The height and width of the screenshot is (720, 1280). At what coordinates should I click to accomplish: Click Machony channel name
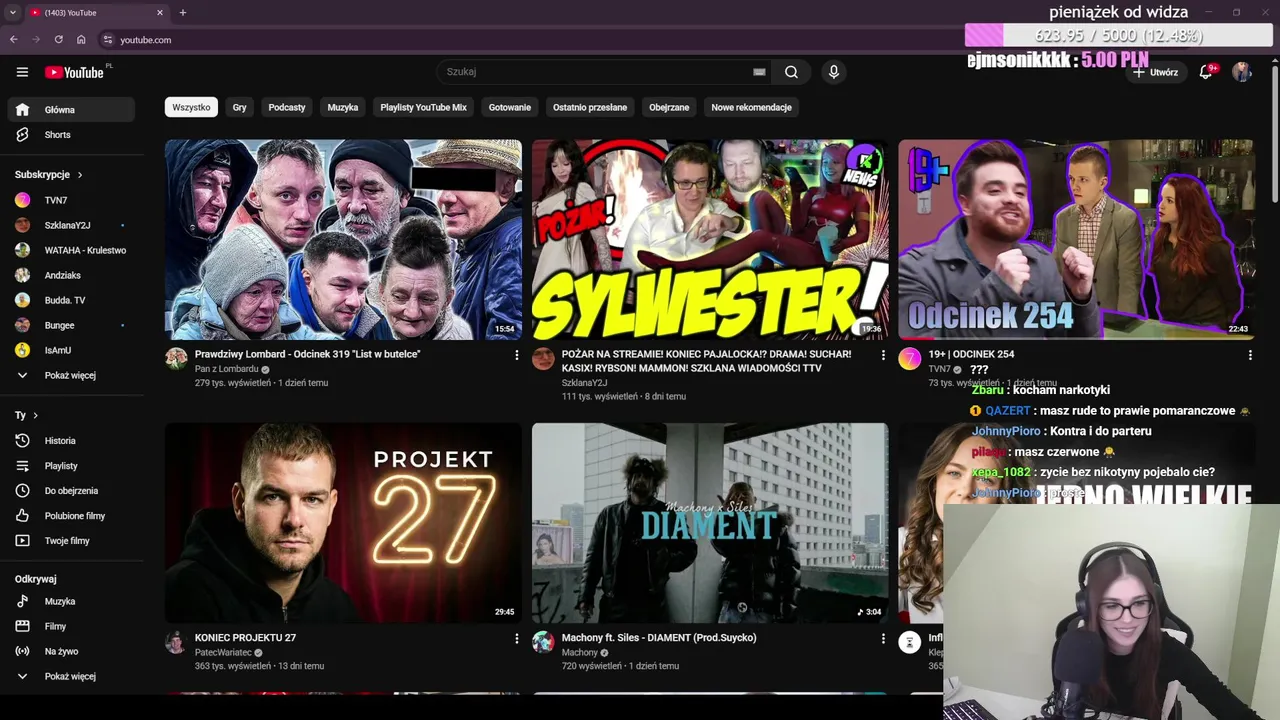point(580,652)
